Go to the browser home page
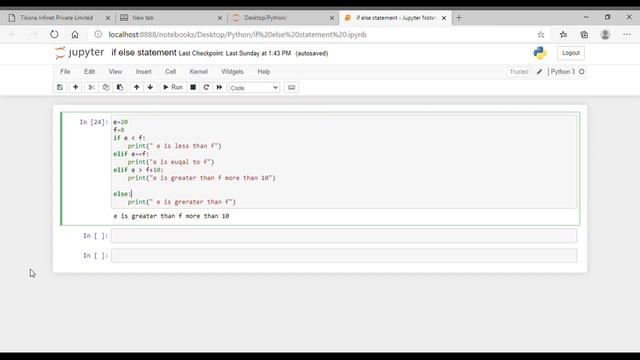 tap(75, 35)
